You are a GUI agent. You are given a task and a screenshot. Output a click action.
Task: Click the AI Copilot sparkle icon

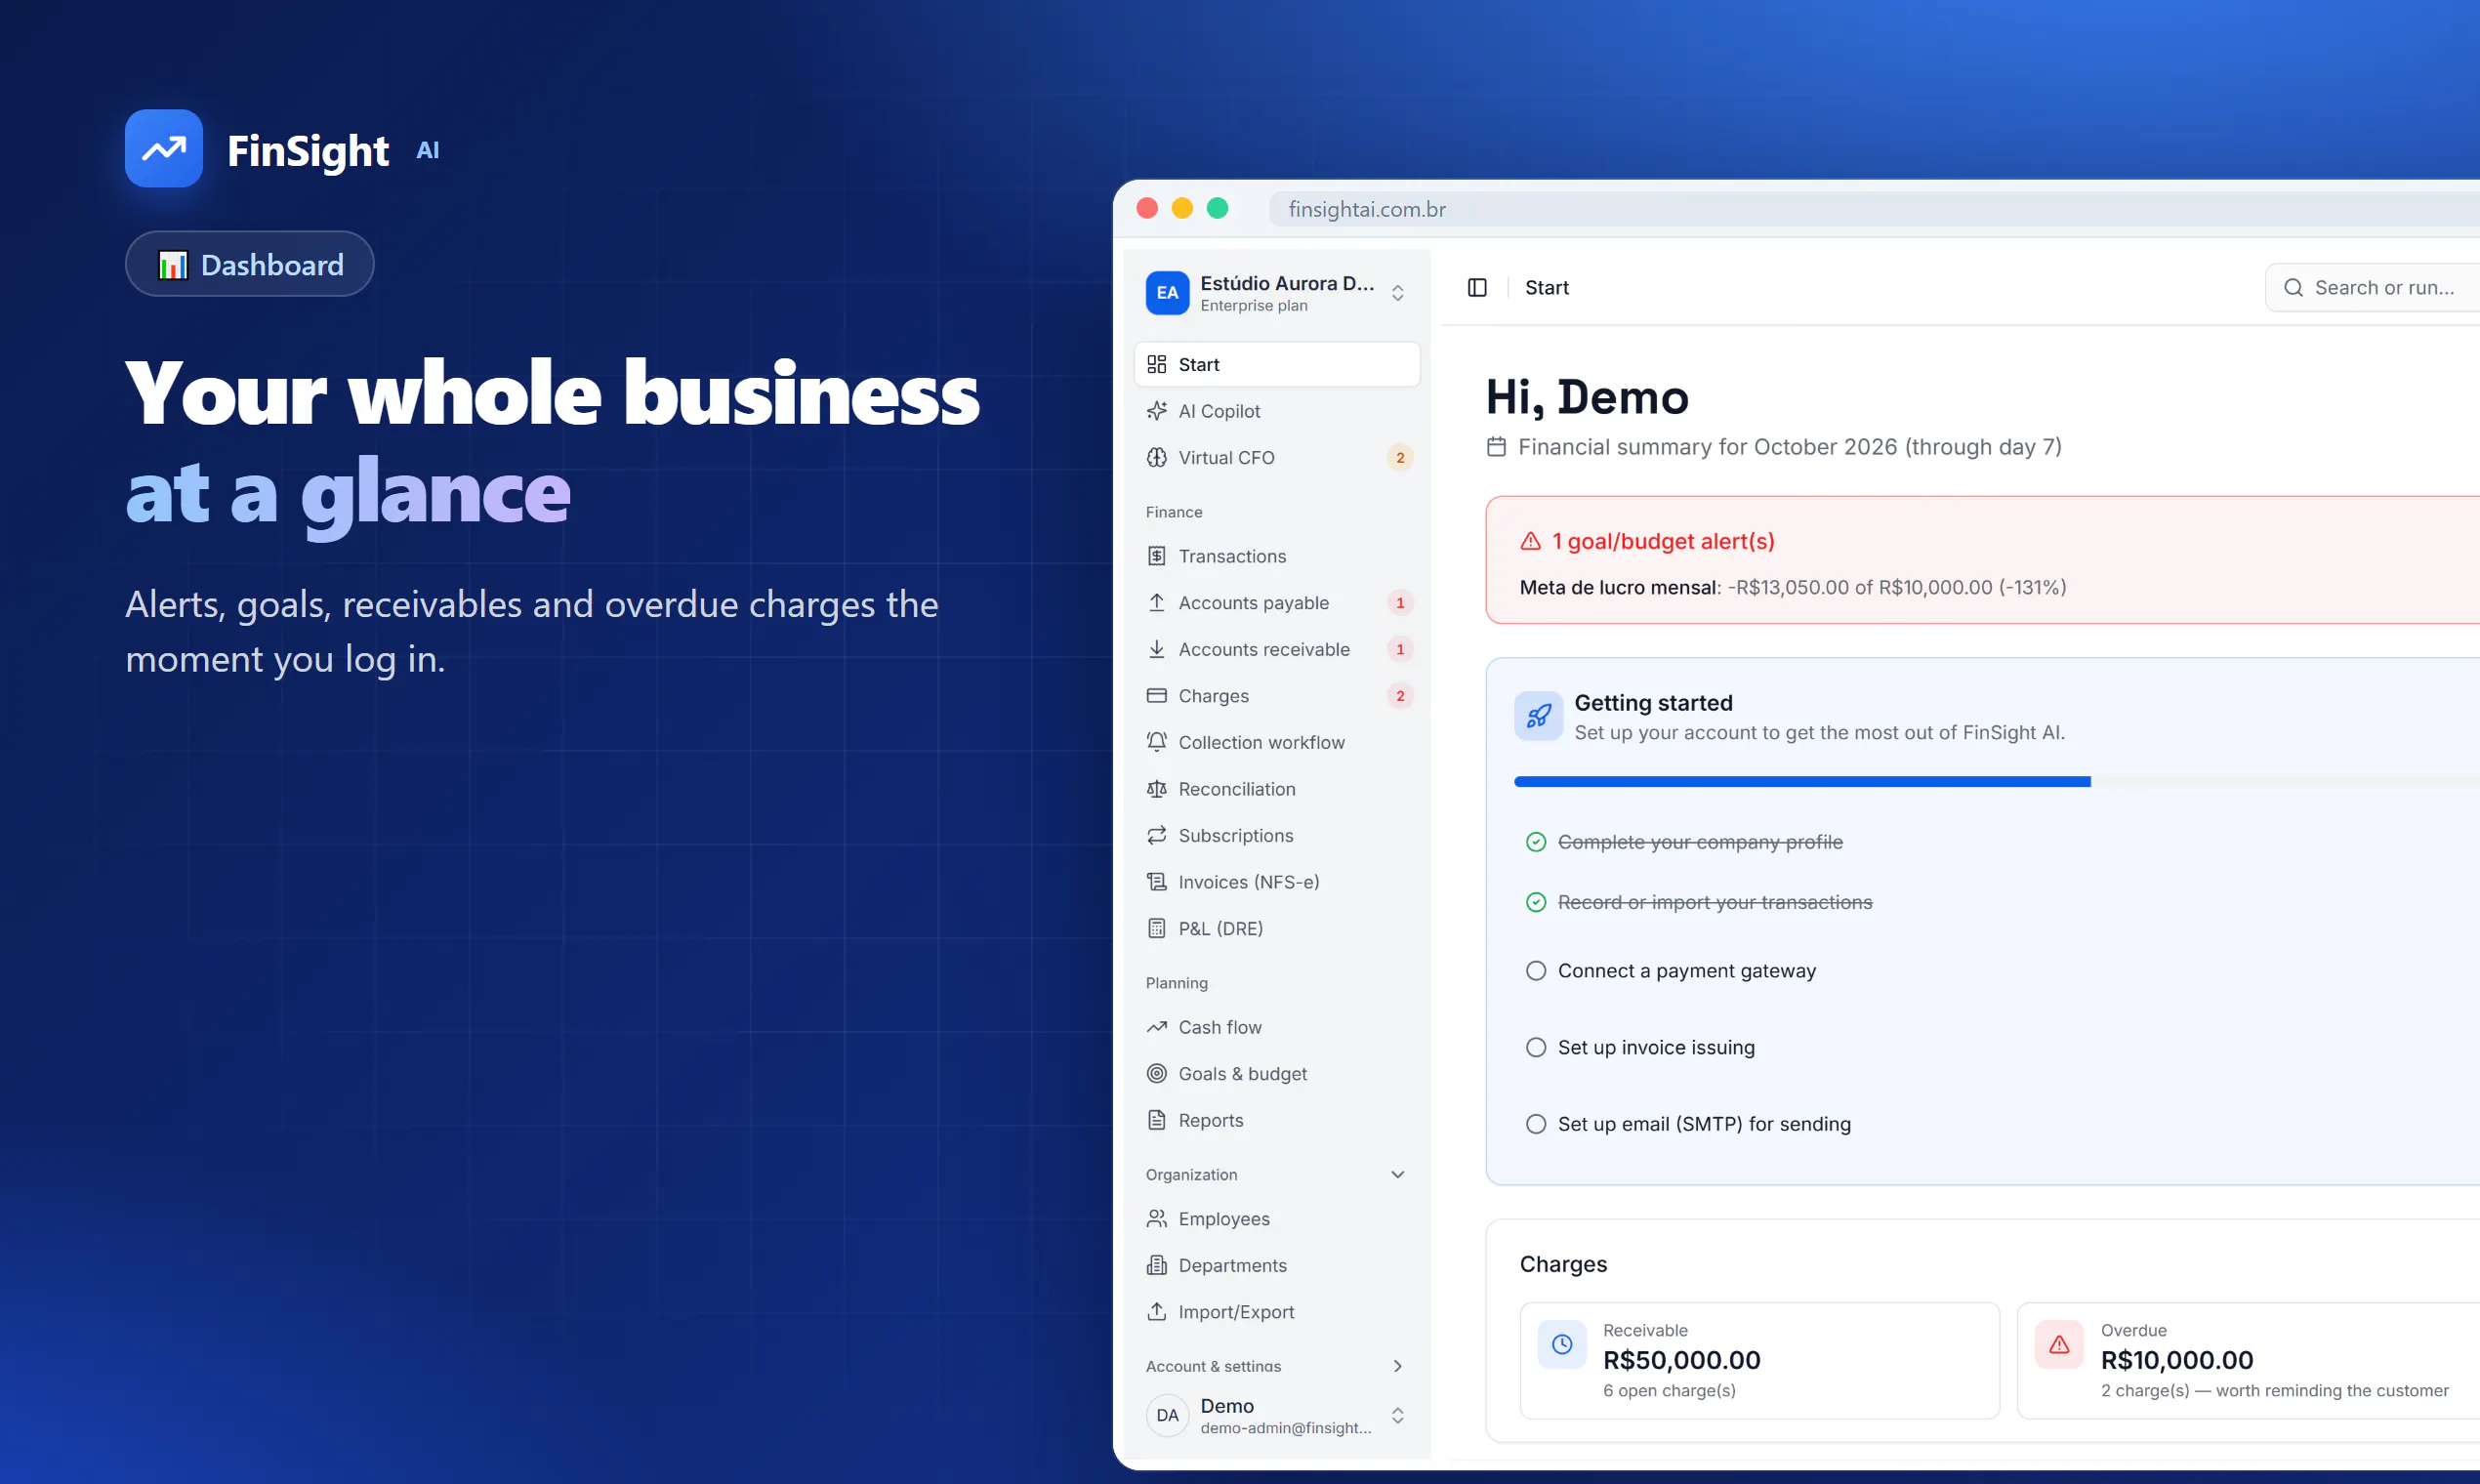(1157, 411)
